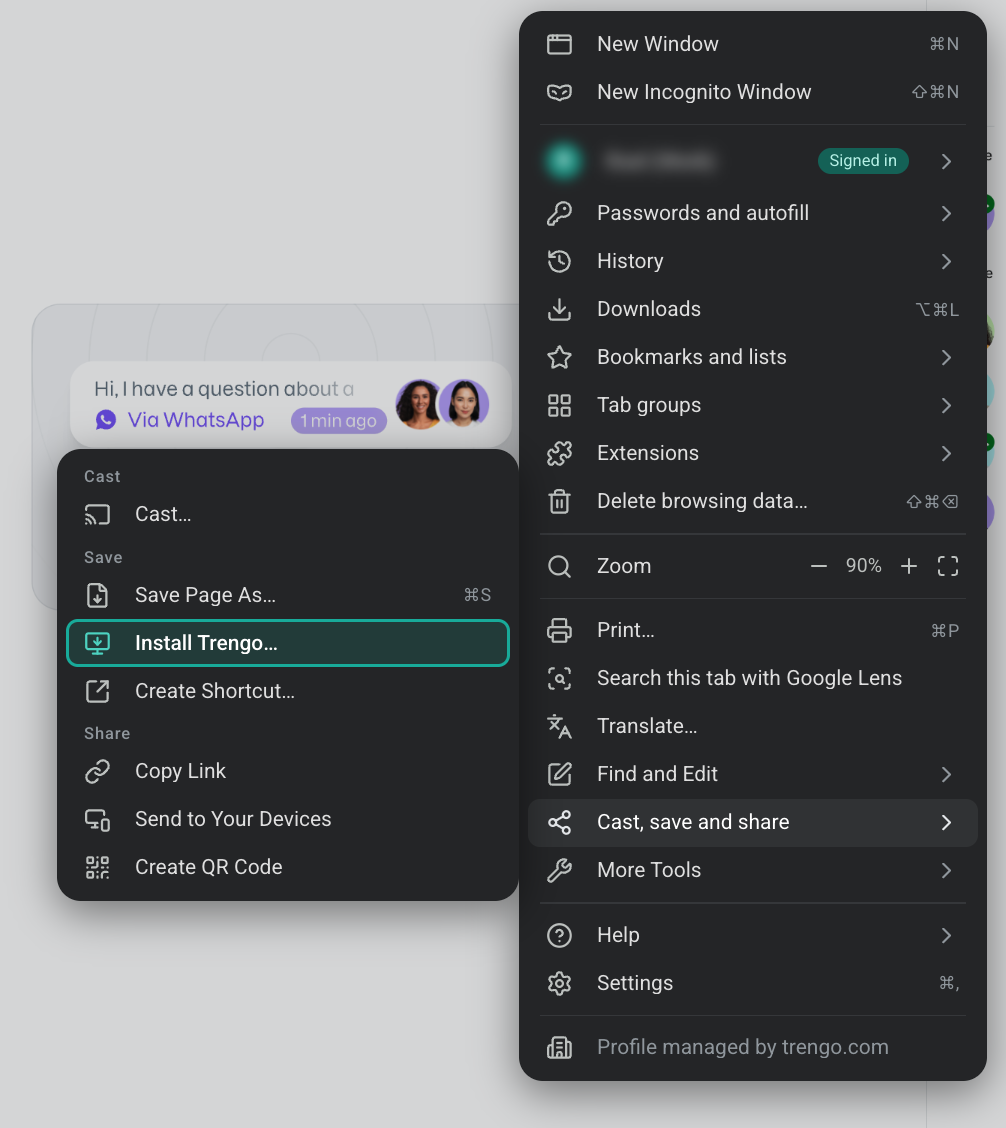The image size is (1006, 1128).
Task: Click the Find and Edit pencil icon
Action: [559, 774]
